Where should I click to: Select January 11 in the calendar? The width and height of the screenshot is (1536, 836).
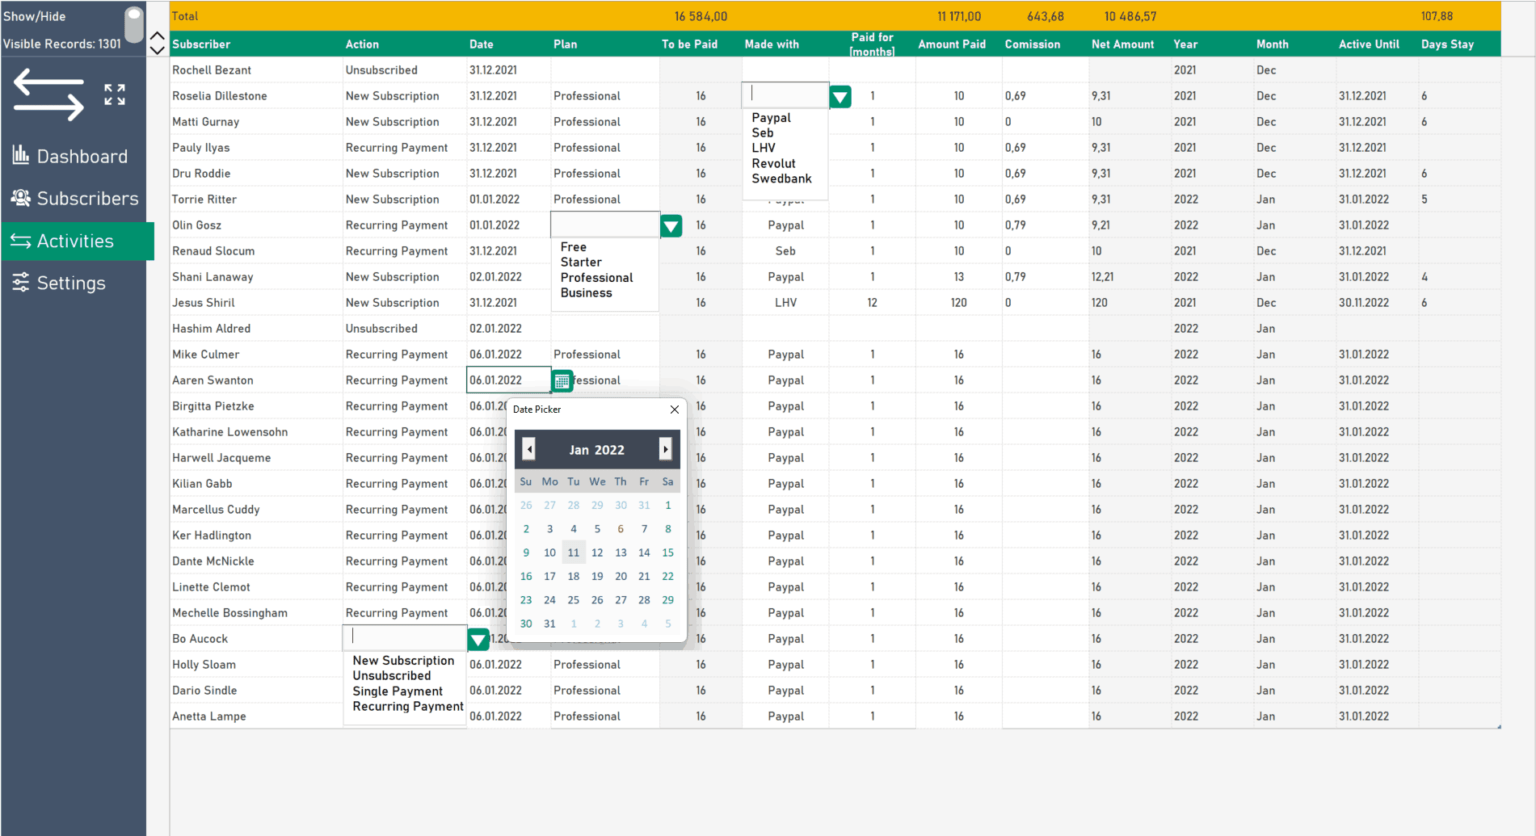pos(573,552)
